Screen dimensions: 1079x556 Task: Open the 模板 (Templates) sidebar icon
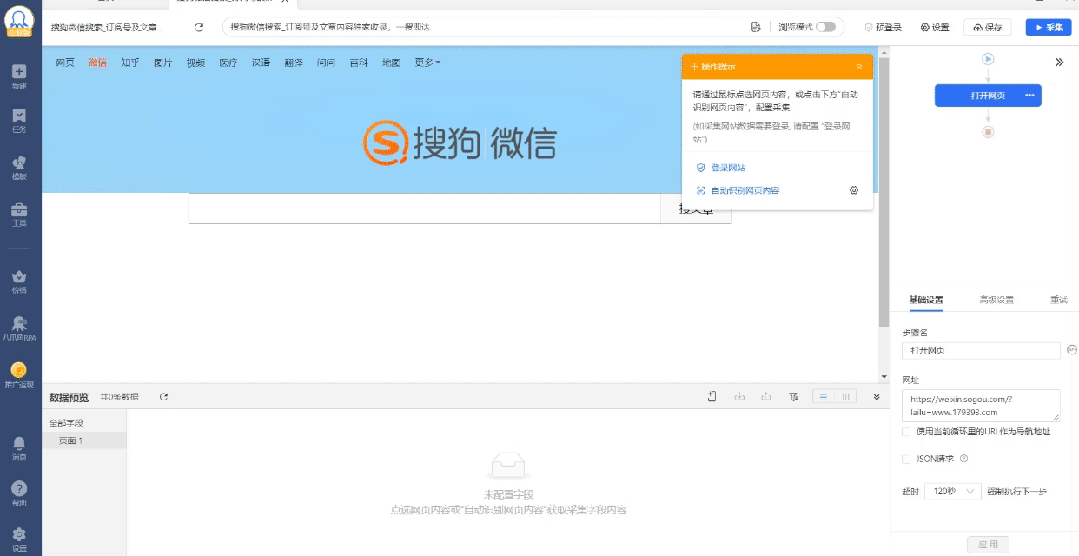19,162
